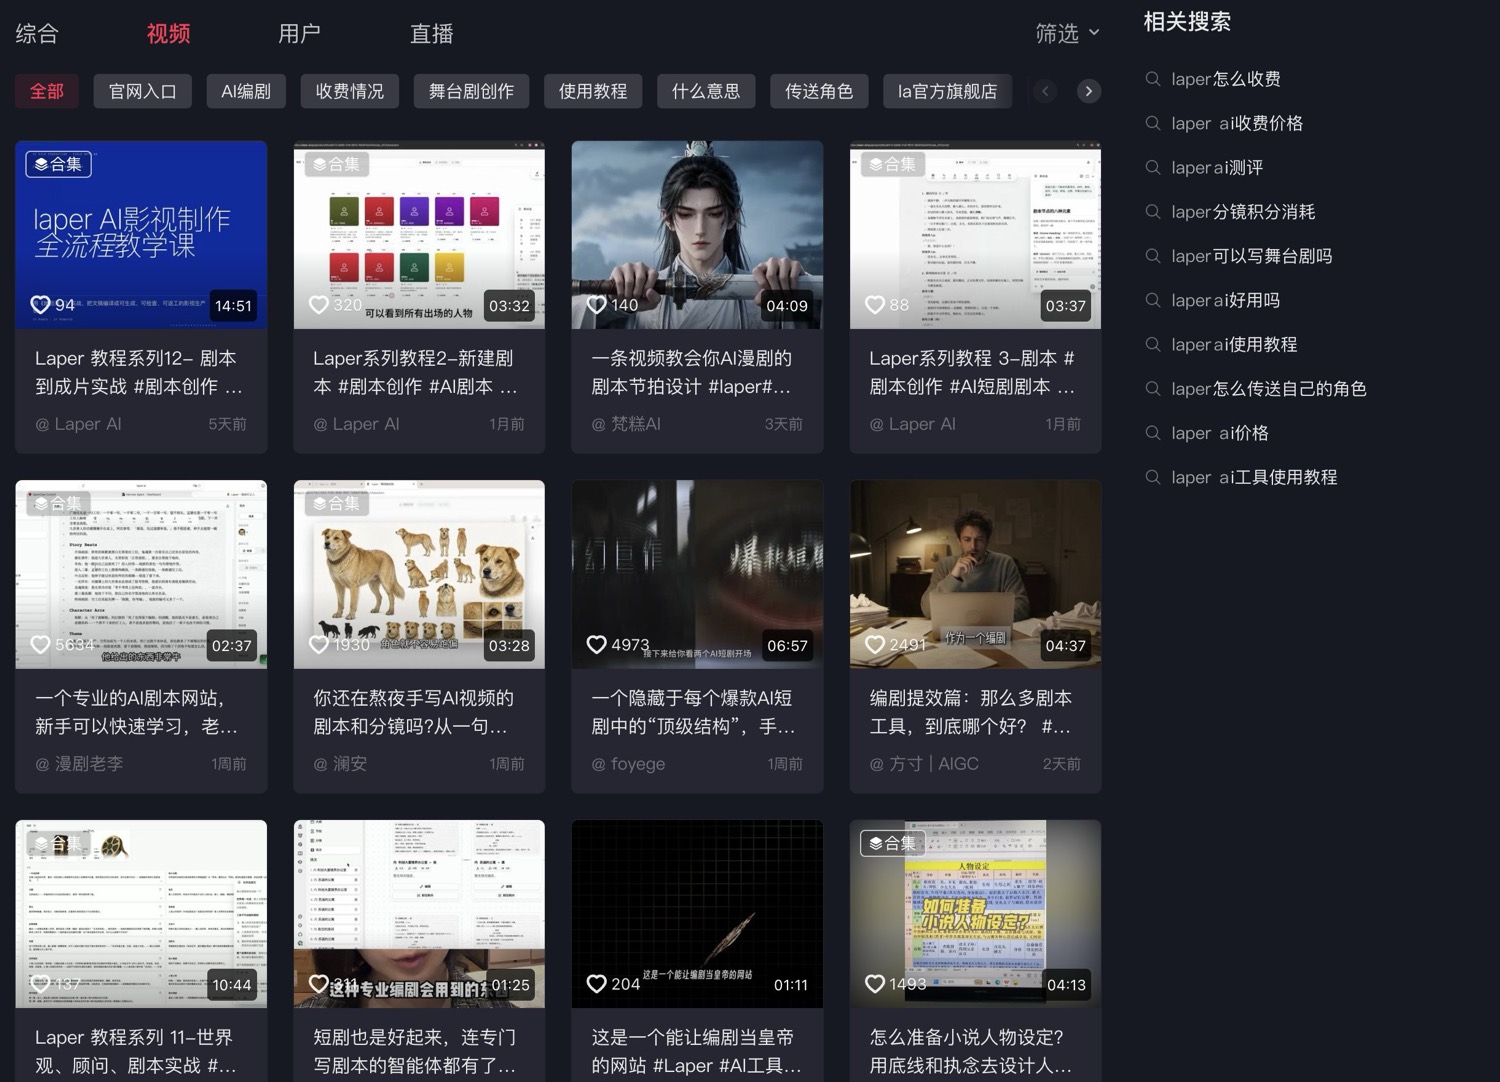Click the 合集 badge on the dog breeds video
This screenshot has height=1082, width=1500.
point(336,503)
